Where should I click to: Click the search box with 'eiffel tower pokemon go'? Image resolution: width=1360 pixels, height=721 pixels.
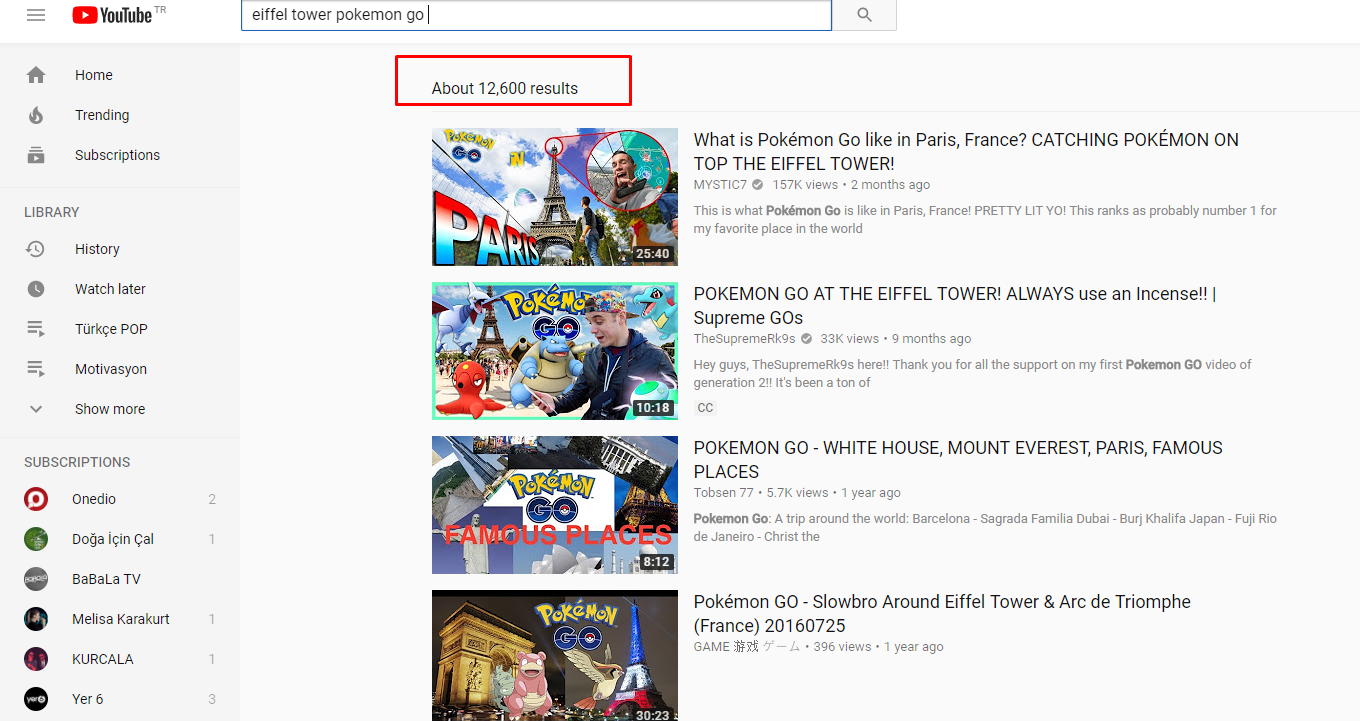pyautogui.click(x=536, y=15)
